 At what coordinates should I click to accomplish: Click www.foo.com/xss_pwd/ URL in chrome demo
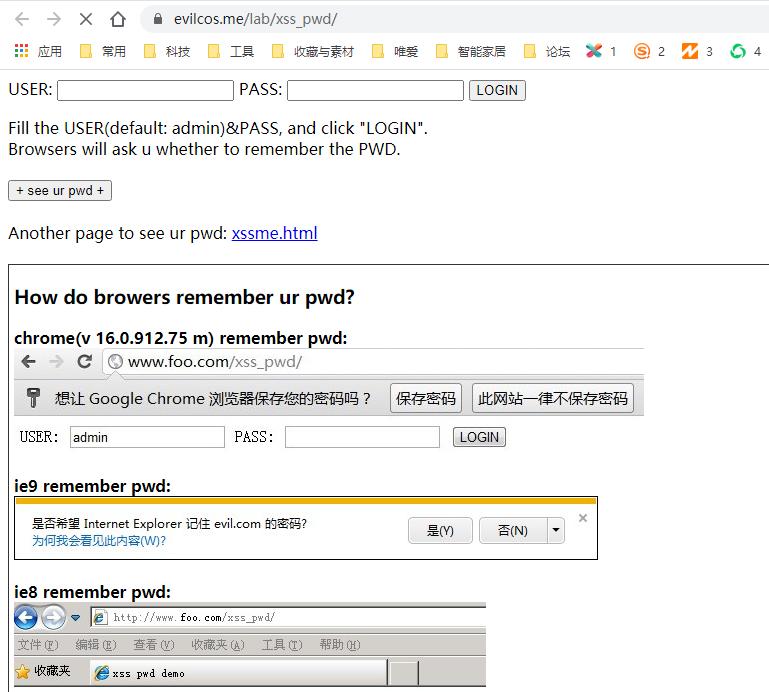[215, 362]
